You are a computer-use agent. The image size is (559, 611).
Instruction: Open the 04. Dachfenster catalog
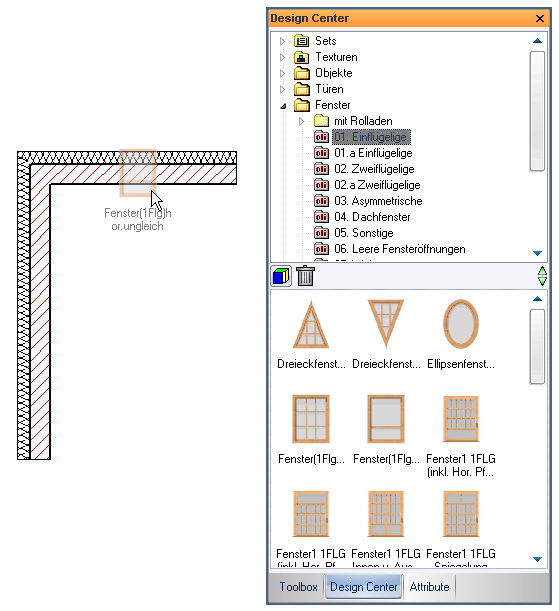click(x=372, y=217)
